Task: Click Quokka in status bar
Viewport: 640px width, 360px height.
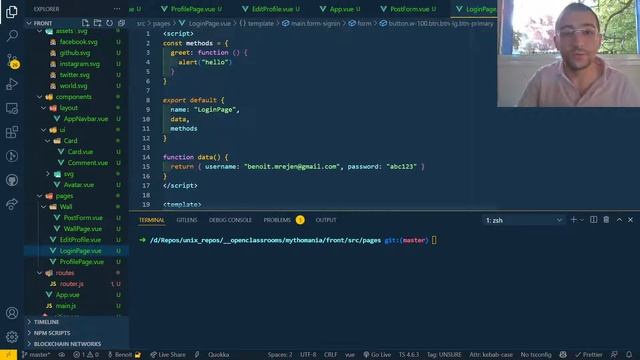Action: pyautogui.click(x=218, y=355)
